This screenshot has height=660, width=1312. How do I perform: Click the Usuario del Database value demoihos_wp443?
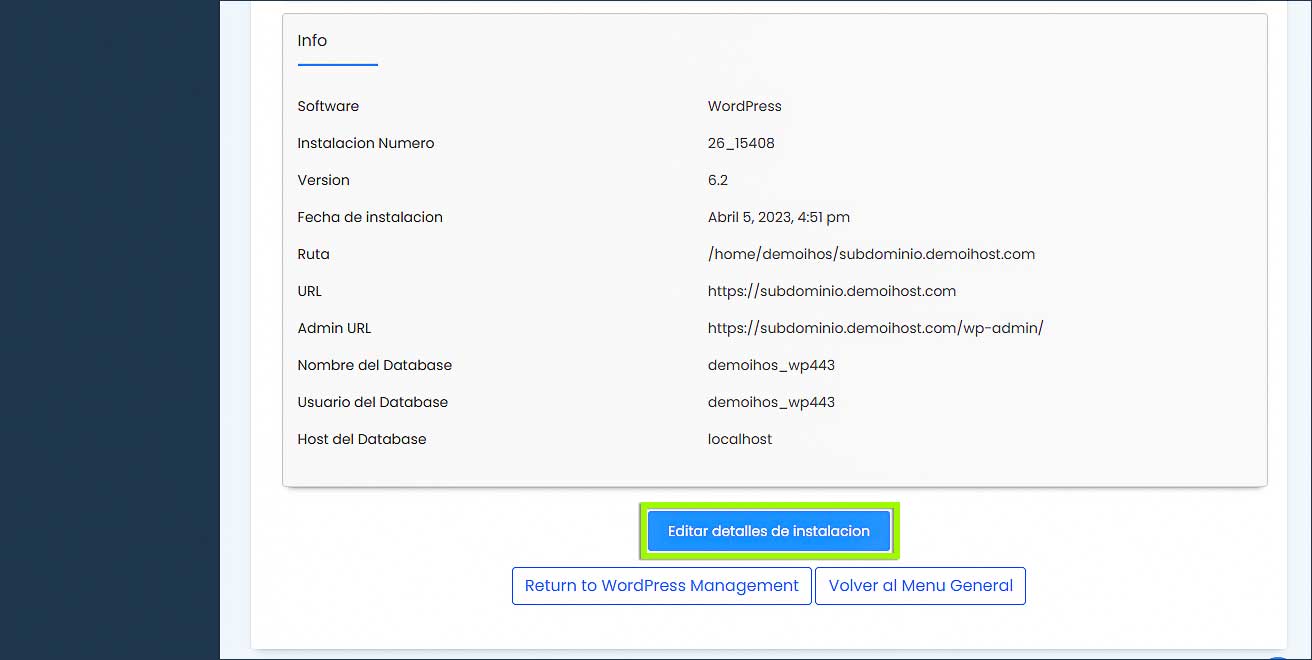pyautogui.click(x=770, y=402)
